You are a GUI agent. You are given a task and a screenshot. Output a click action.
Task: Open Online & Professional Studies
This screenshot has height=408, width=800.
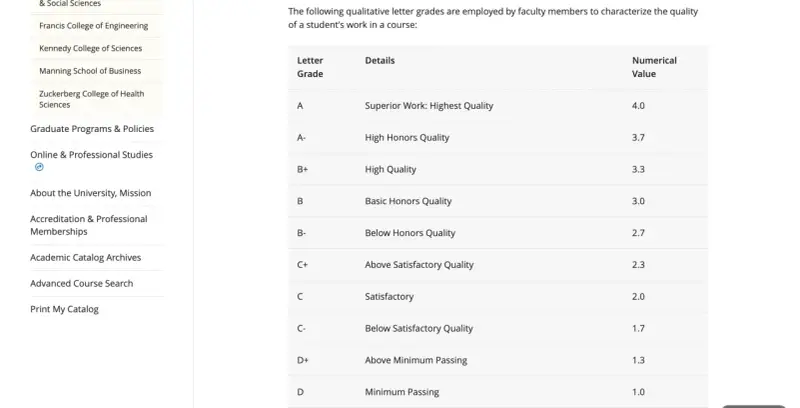click(91, 155)
